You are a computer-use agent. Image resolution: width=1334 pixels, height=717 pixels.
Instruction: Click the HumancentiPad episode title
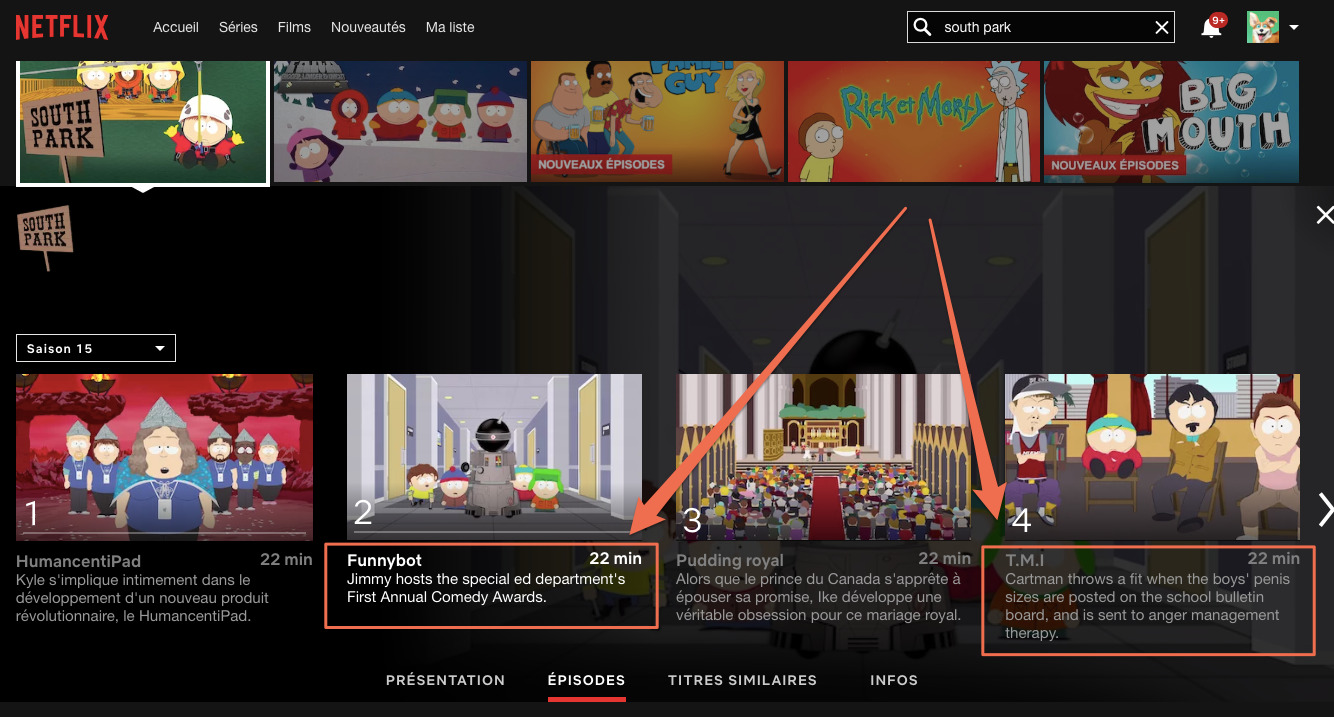coord(78,561)
